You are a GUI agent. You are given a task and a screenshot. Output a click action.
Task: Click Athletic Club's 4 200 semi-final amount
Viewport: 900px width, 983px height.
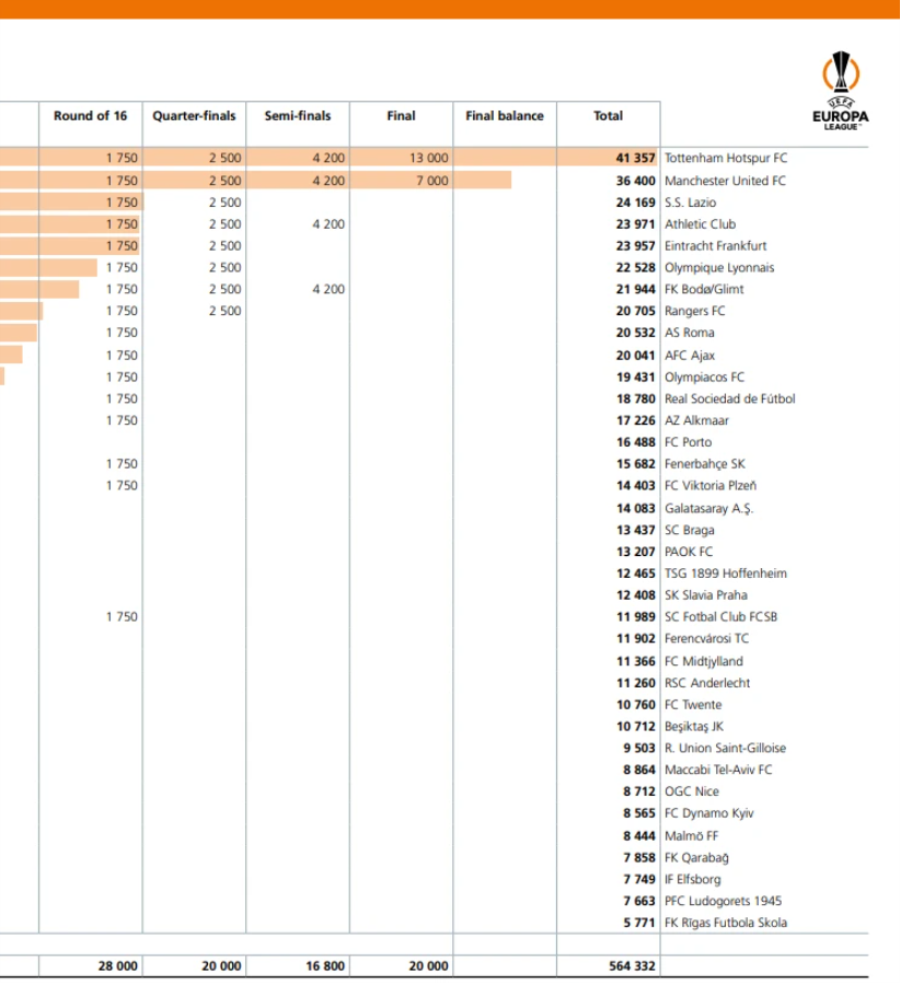328,225
